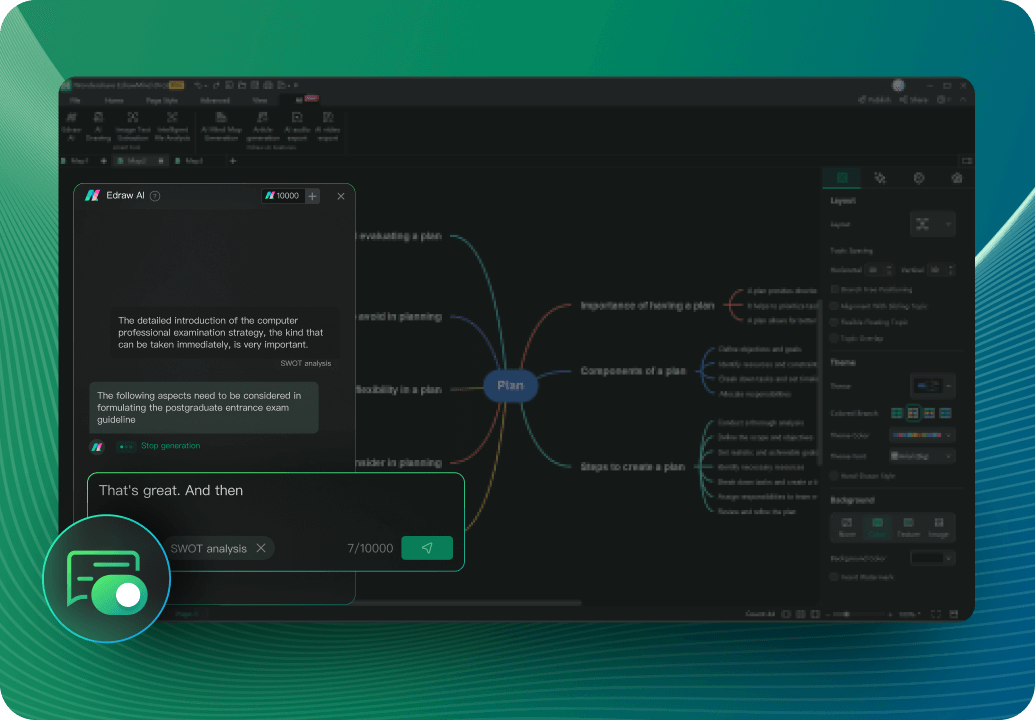
Task: Open the Background Color dropdown
Action: point(932,558)
